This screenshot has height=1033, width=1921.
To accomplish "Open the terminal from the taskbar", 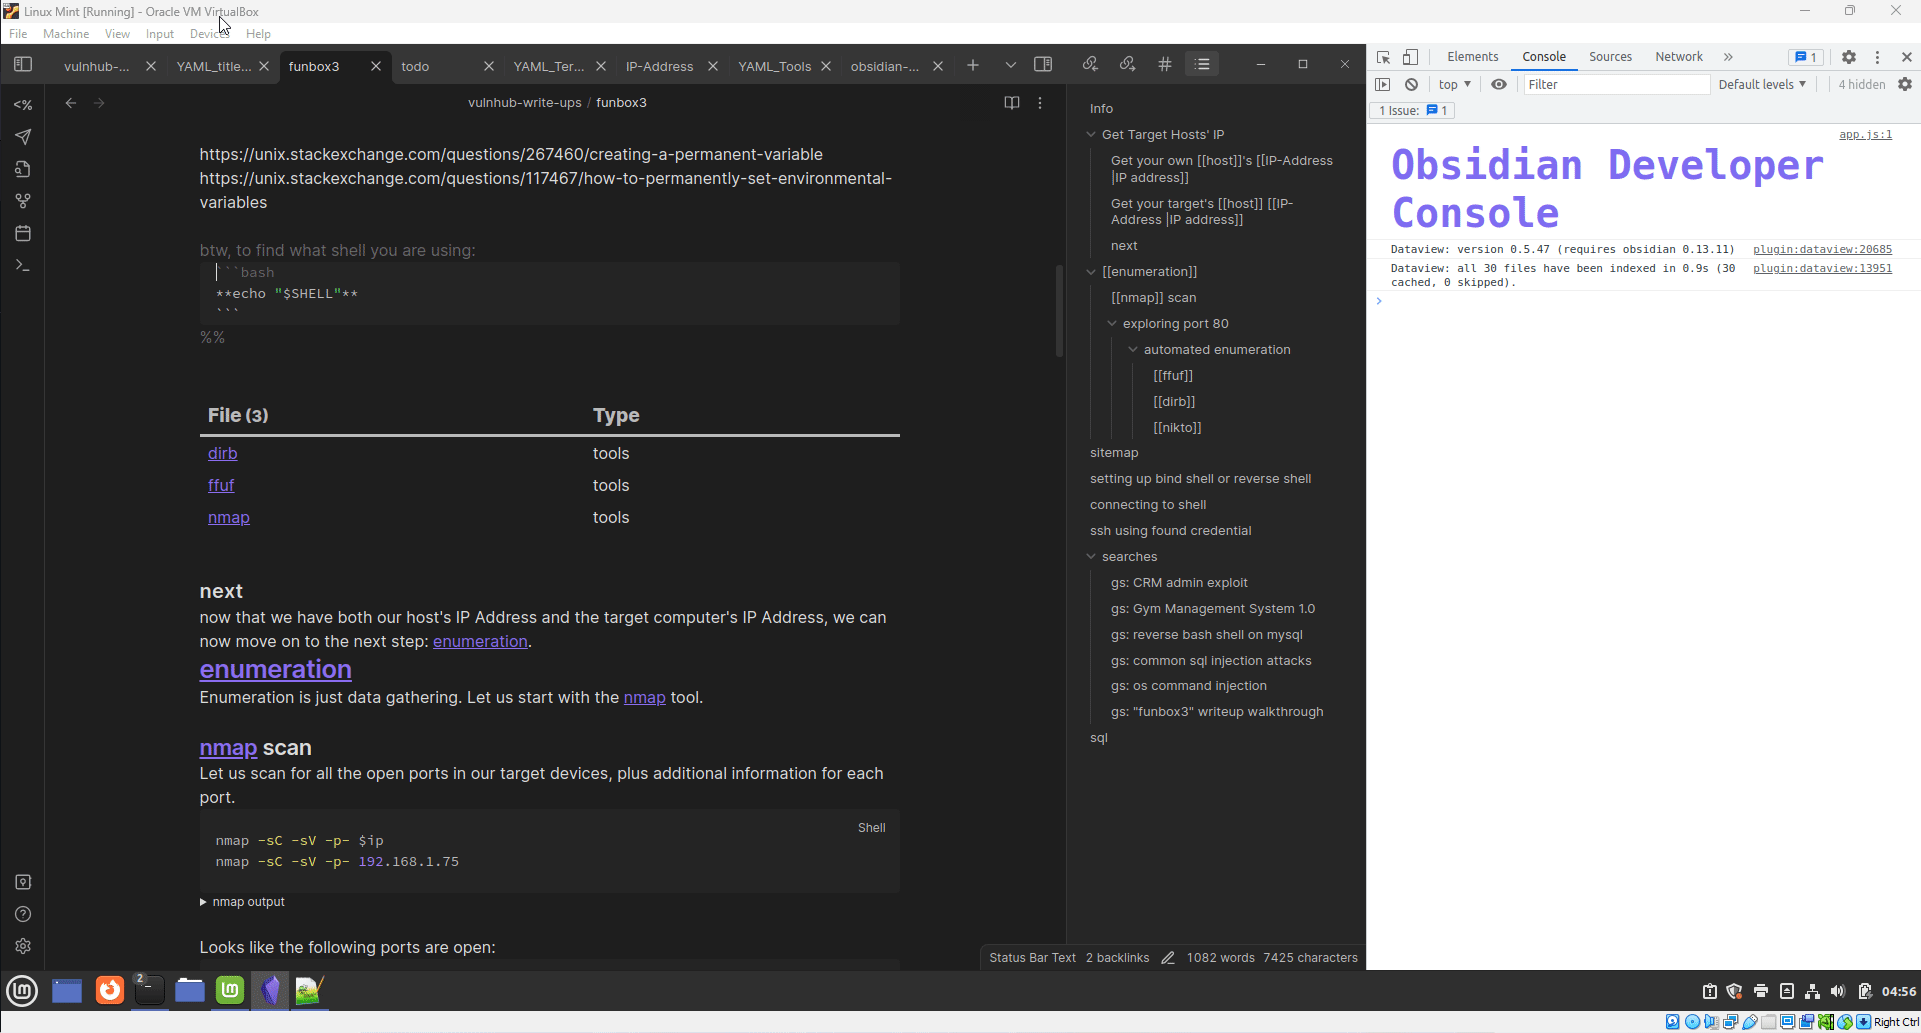I will [x=149, y=990].
